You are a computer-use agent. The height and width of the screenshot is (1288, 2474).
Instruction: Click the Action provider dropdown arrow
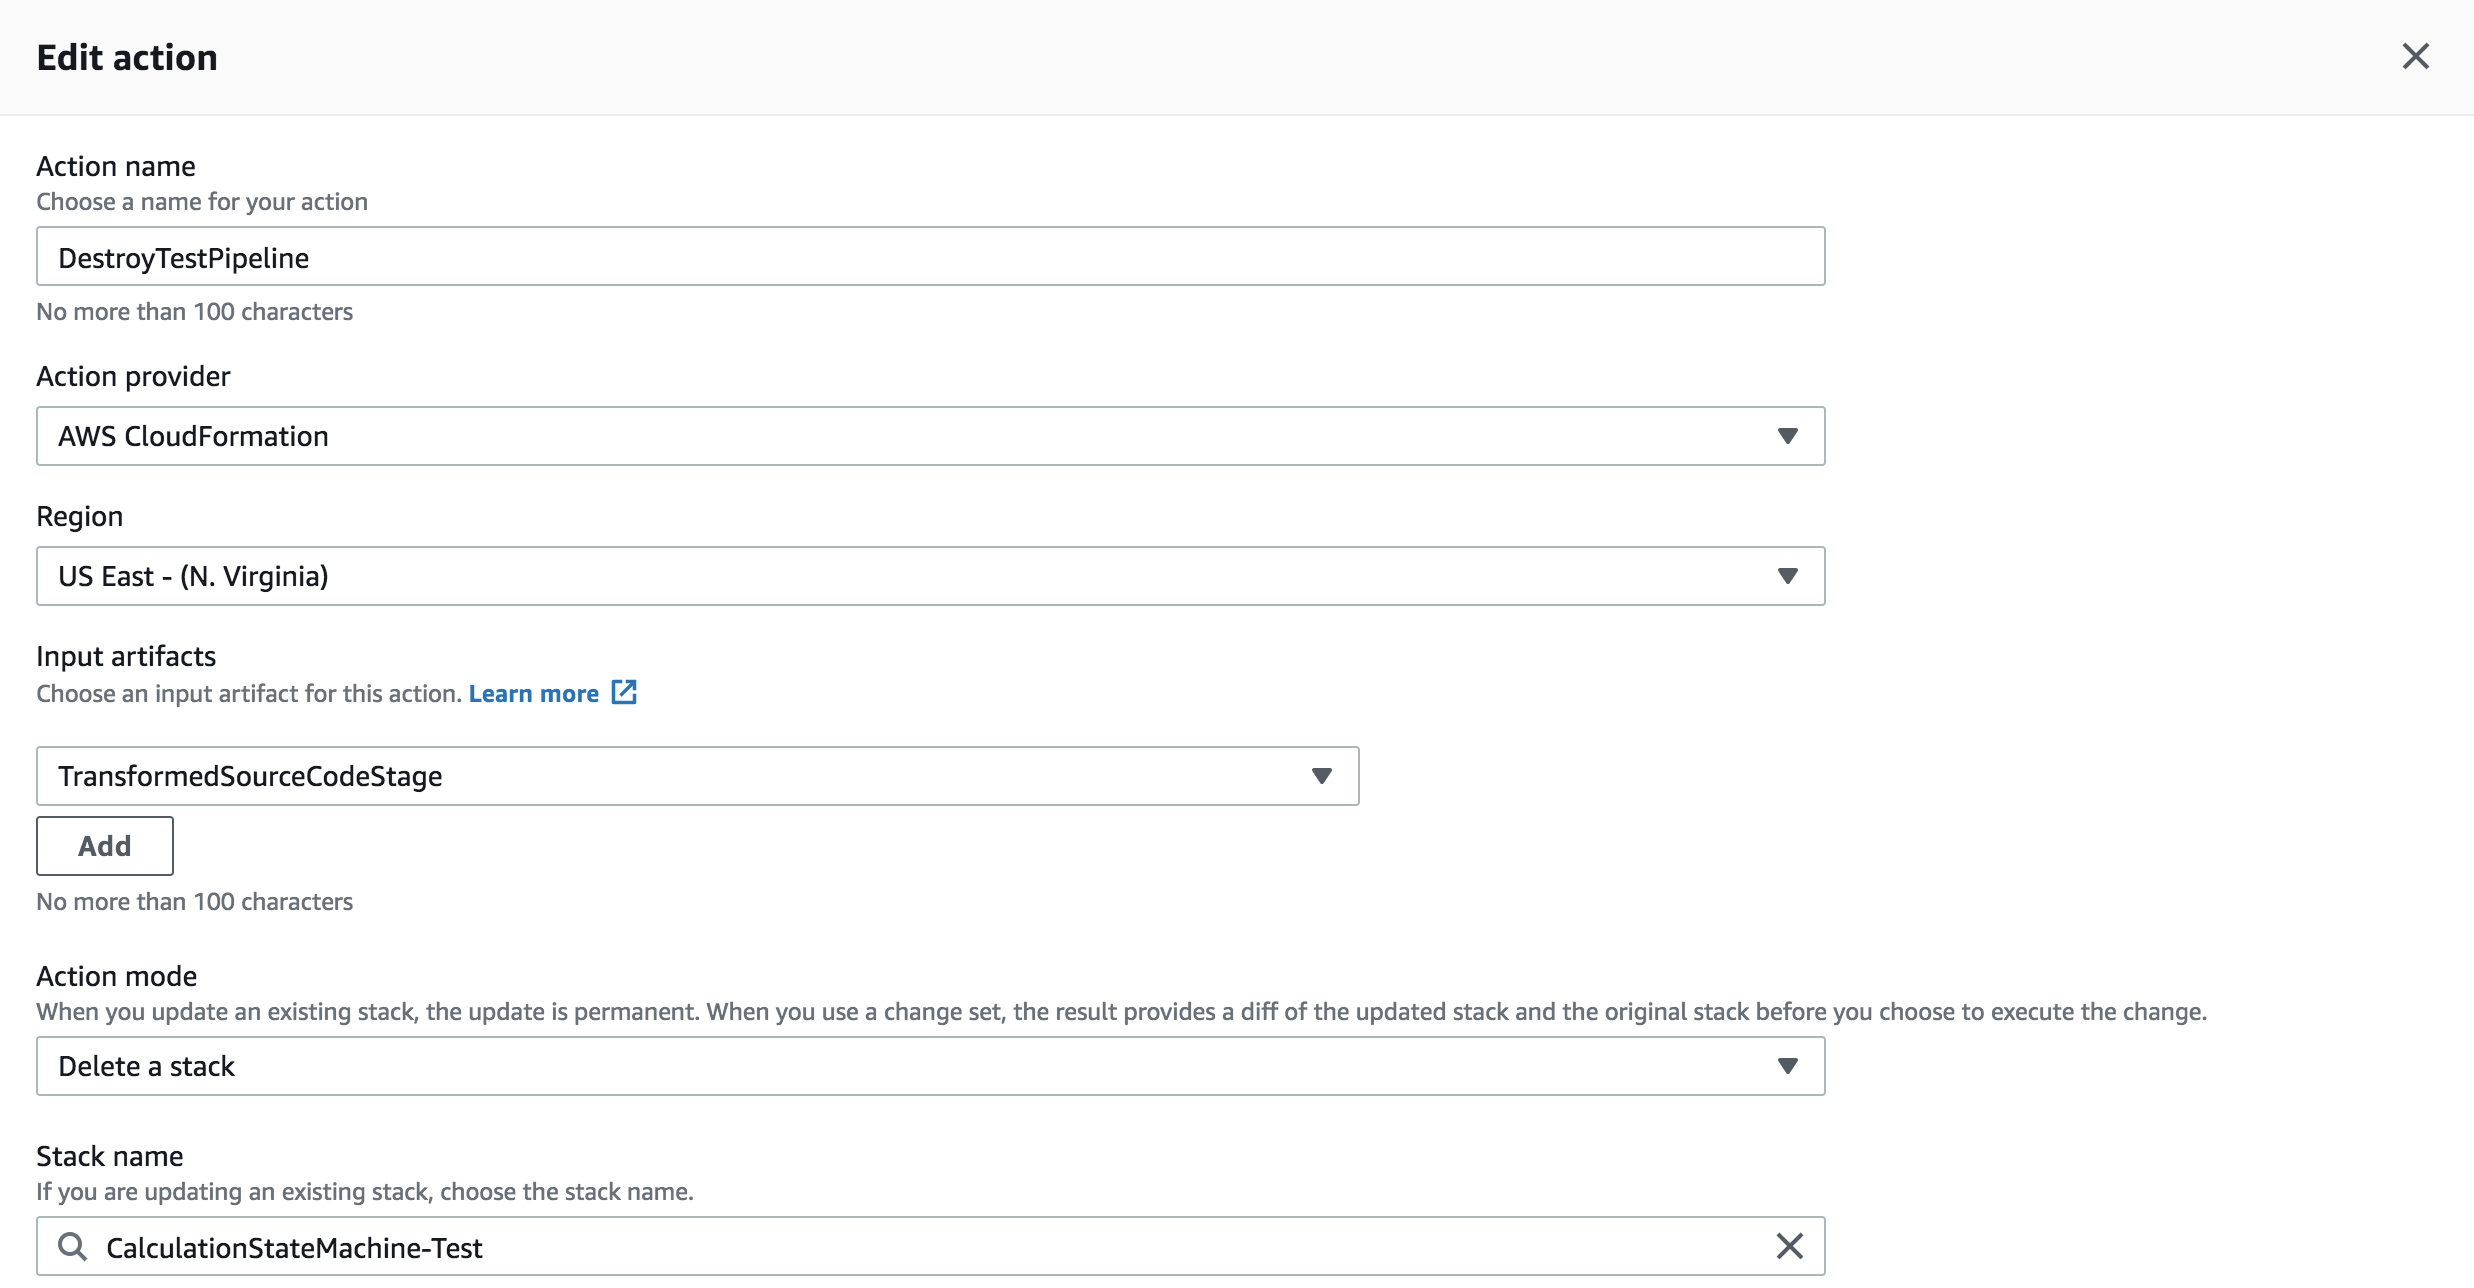(x=1789, y=436)
